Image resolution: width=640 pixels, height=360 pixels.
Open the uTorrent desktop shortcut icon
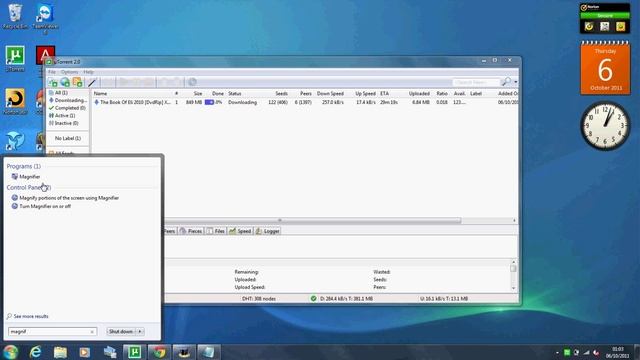click(x=15, y=58)
